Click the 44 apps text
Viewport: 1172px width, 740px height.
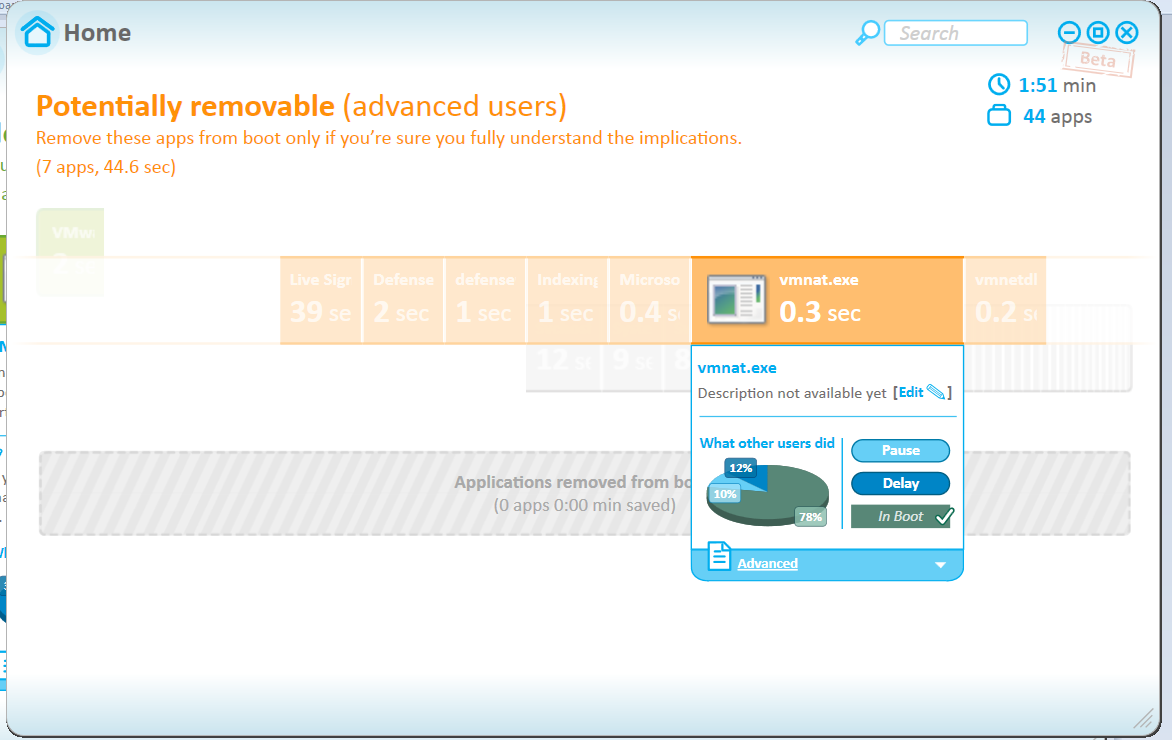click(1057, 117)
